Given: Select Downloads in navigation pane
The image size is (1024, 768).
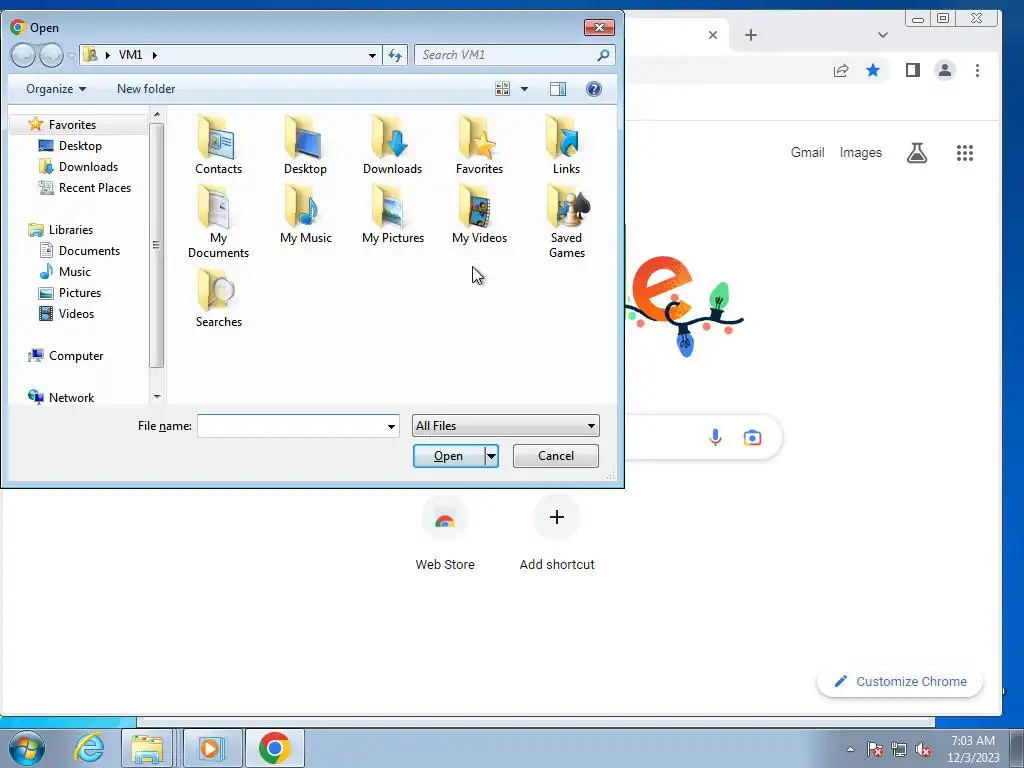Looking at the screenshot, I should pos(88,167).
